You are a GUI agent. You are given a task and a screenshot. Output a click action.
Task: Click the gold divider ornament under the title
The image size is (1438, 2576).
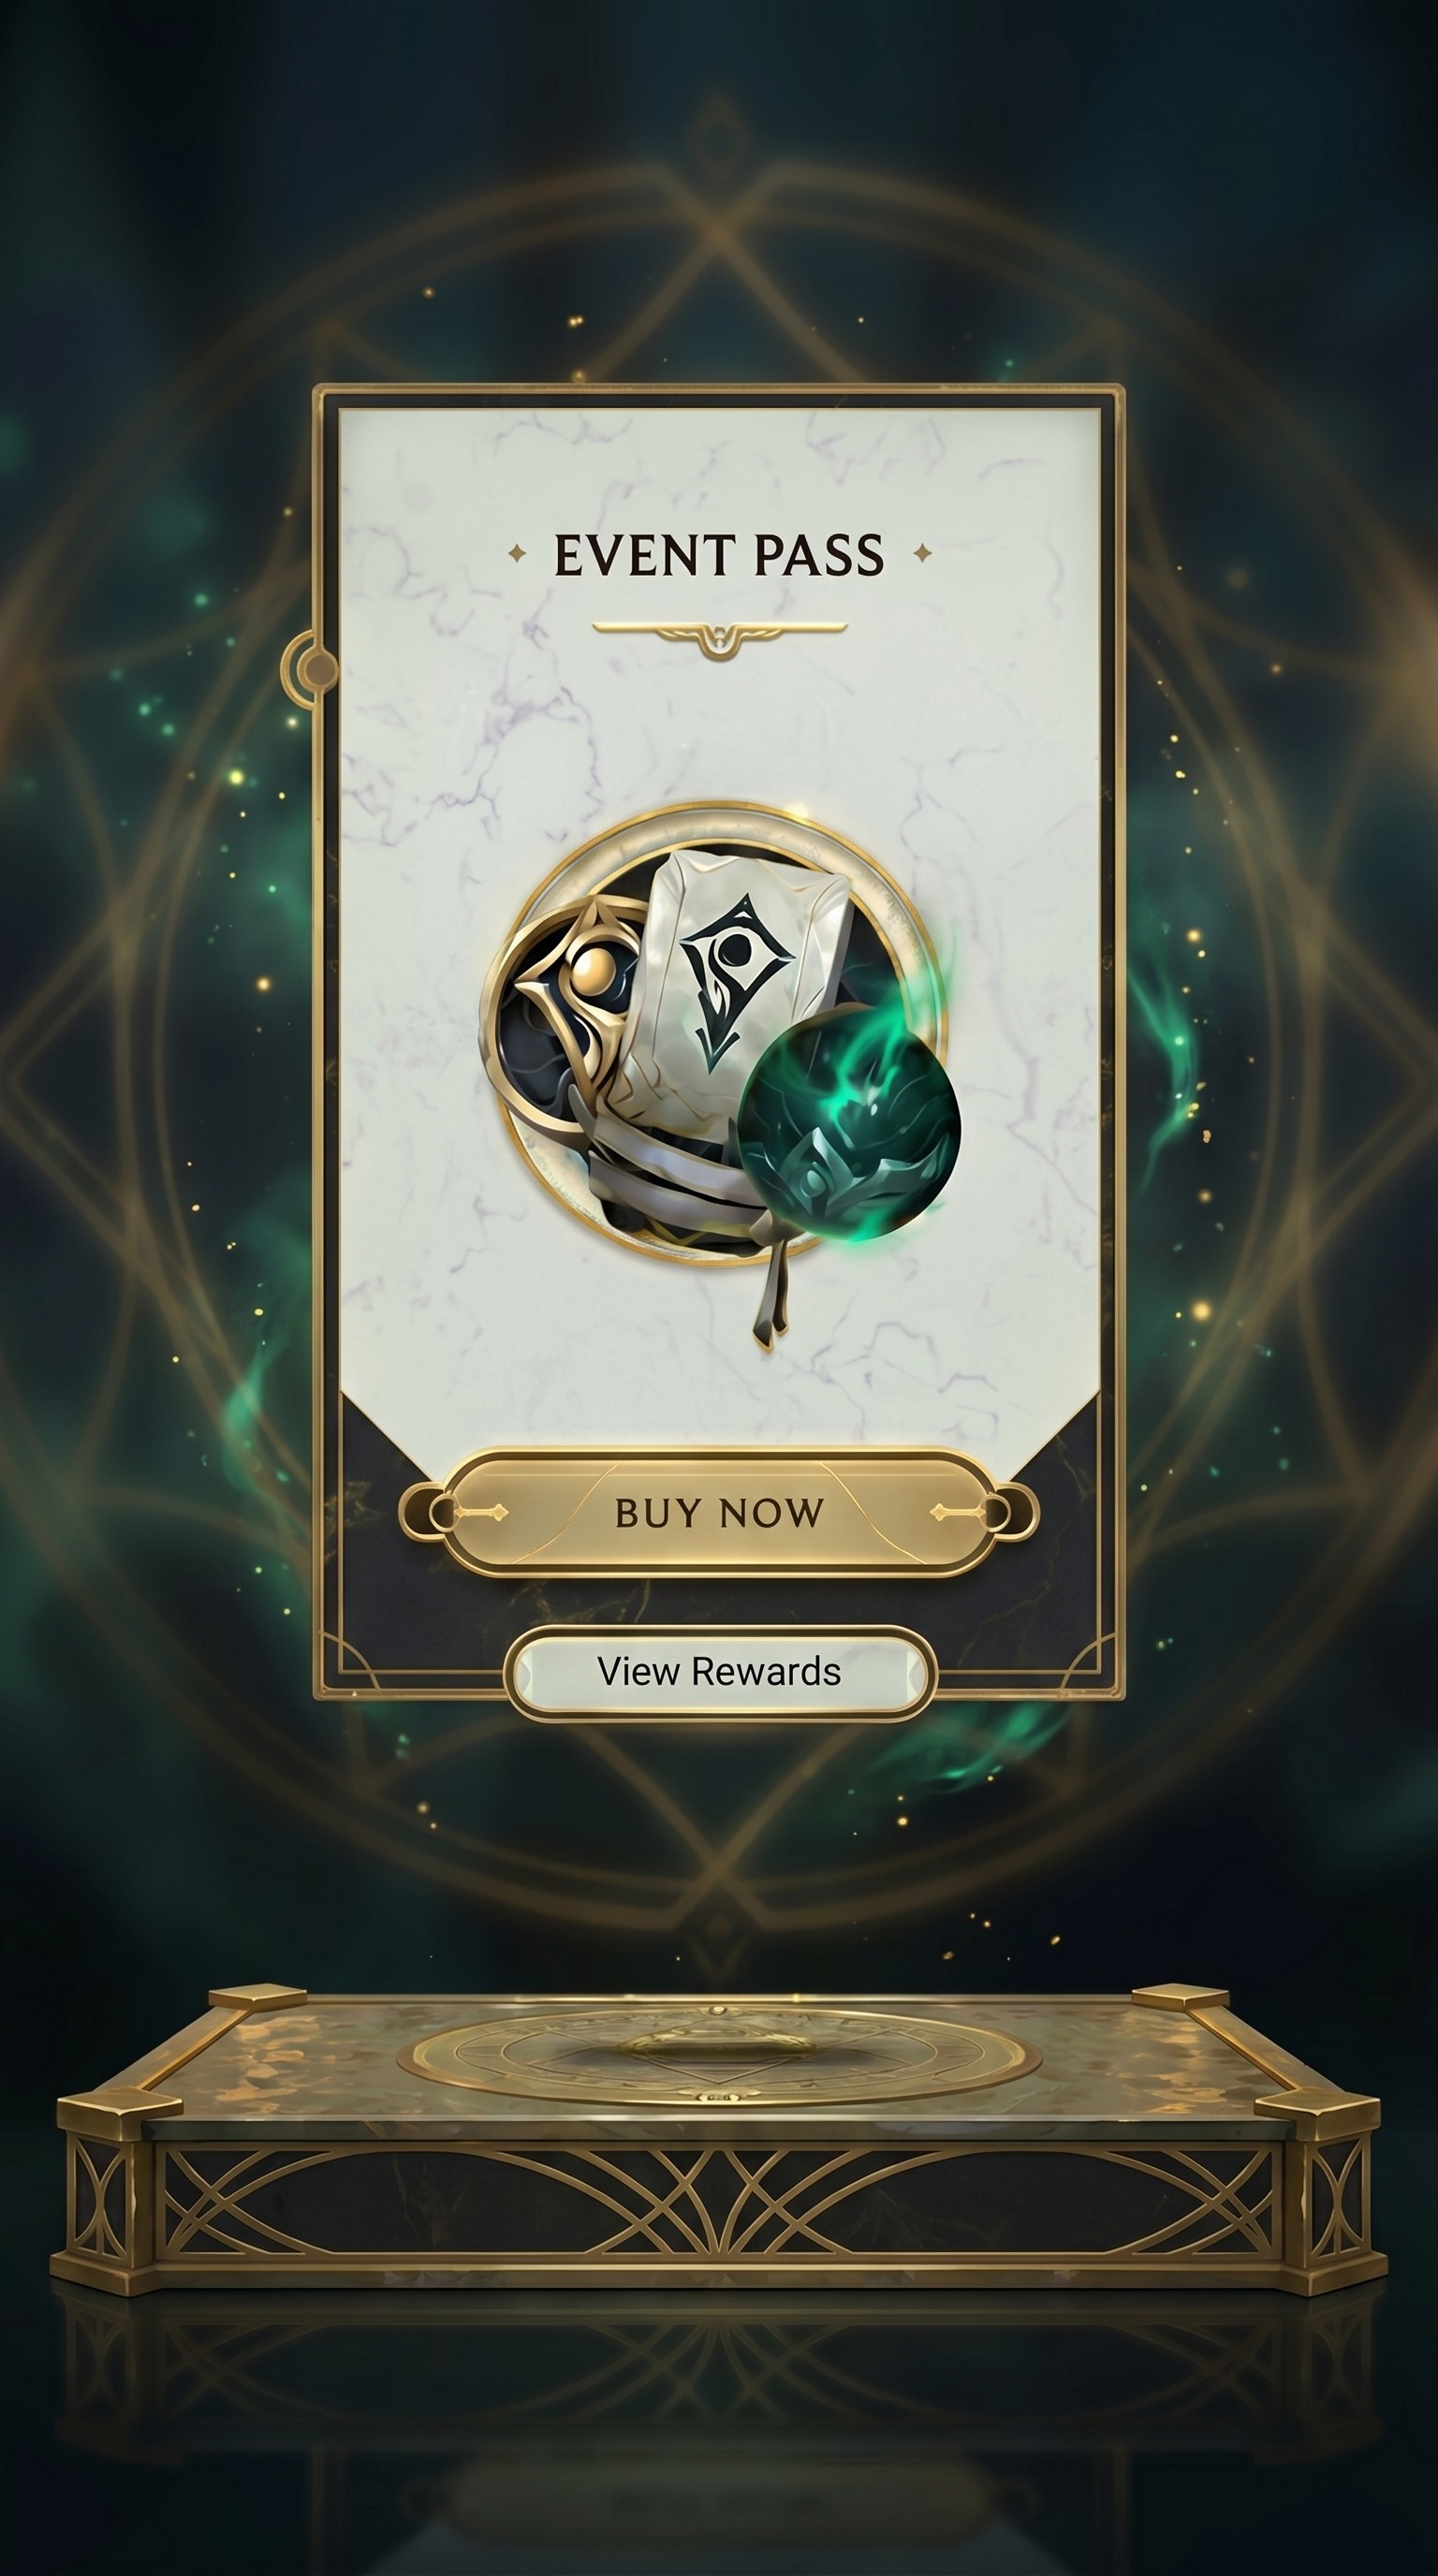click(719, 638)
